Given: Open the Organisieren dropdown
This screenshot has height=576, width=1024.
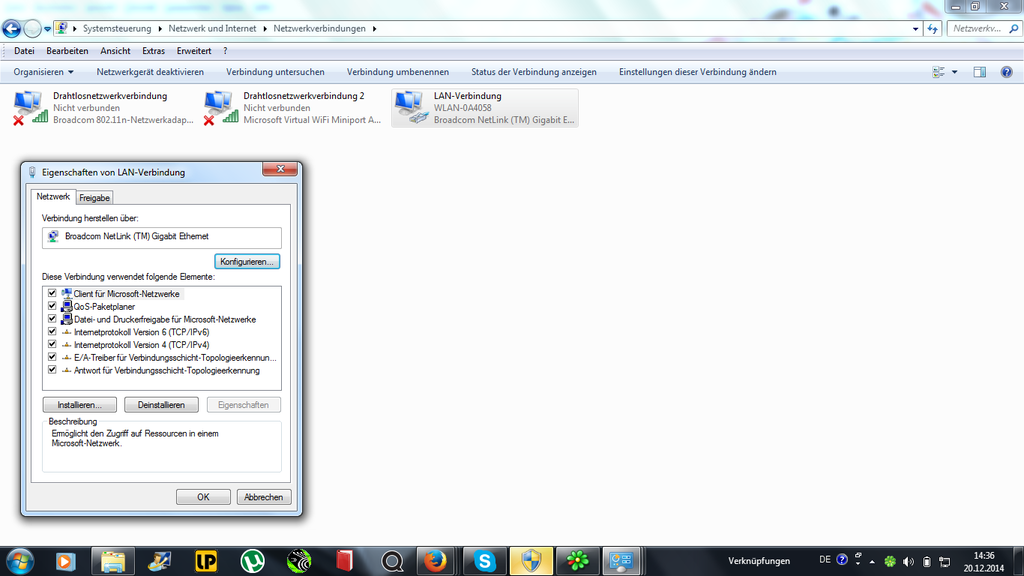Looking at the screenshot, I should 43,72.
